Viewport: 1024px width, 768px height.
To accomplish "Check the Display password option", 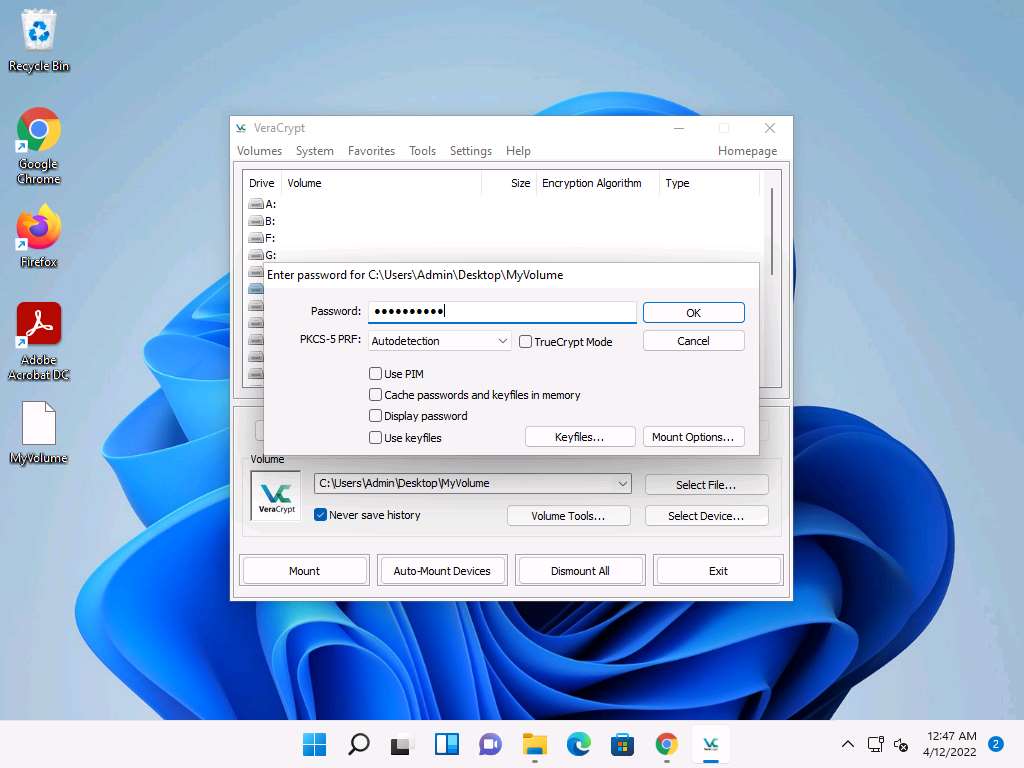I will tap(376, 416).
